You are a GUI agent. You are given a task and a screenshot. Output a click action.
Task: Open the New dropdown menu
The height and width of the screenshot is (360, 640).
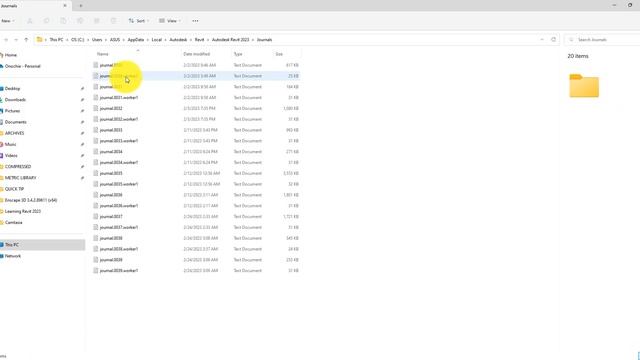pos(7,21)
